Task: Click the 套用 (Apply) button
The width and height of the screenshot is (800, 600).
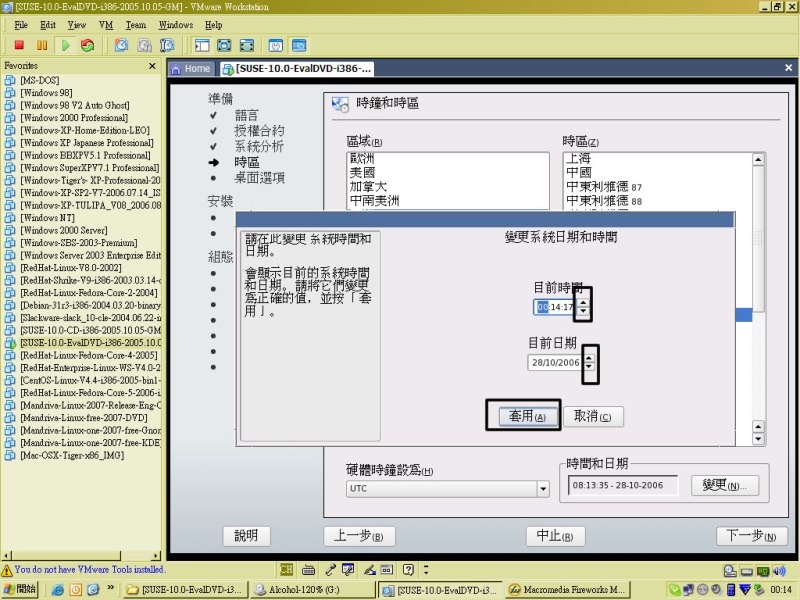Action: click(x=527, y=417)
